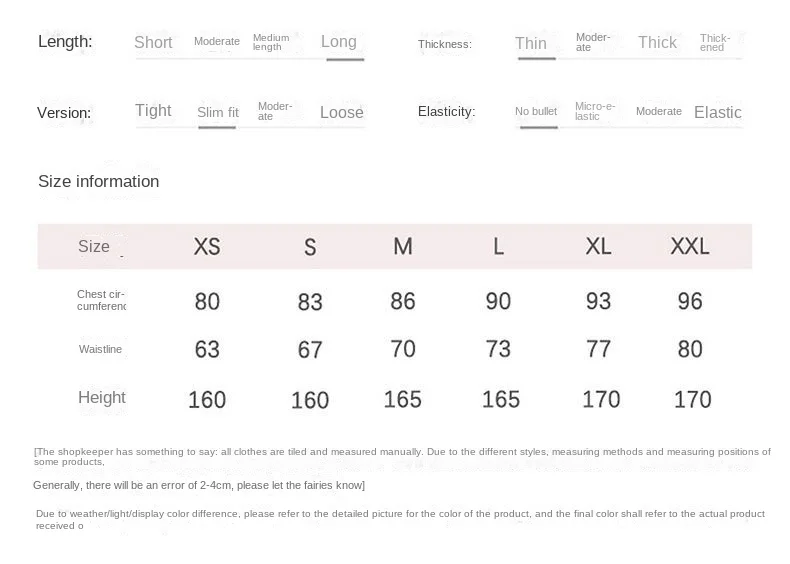Choose the Long length option
This screenshot has height=564, width=790.
pyautogui.click(x=339, y=42)
